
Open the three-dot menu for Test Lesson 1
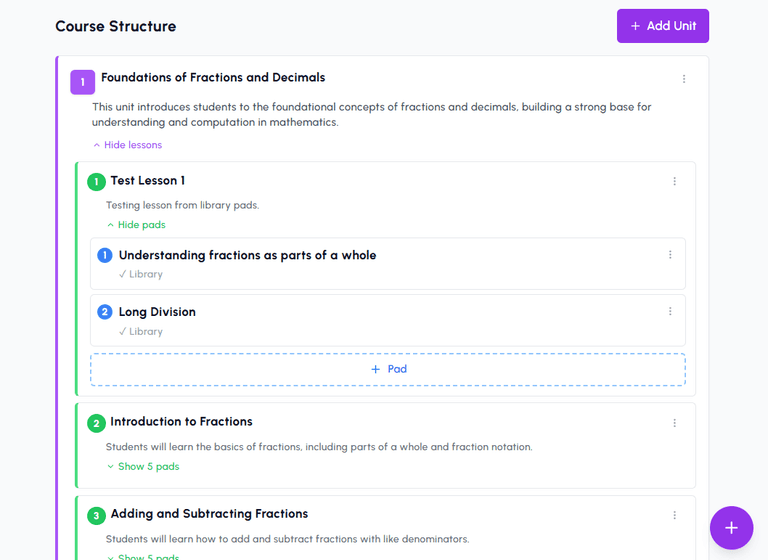[674, 181]
